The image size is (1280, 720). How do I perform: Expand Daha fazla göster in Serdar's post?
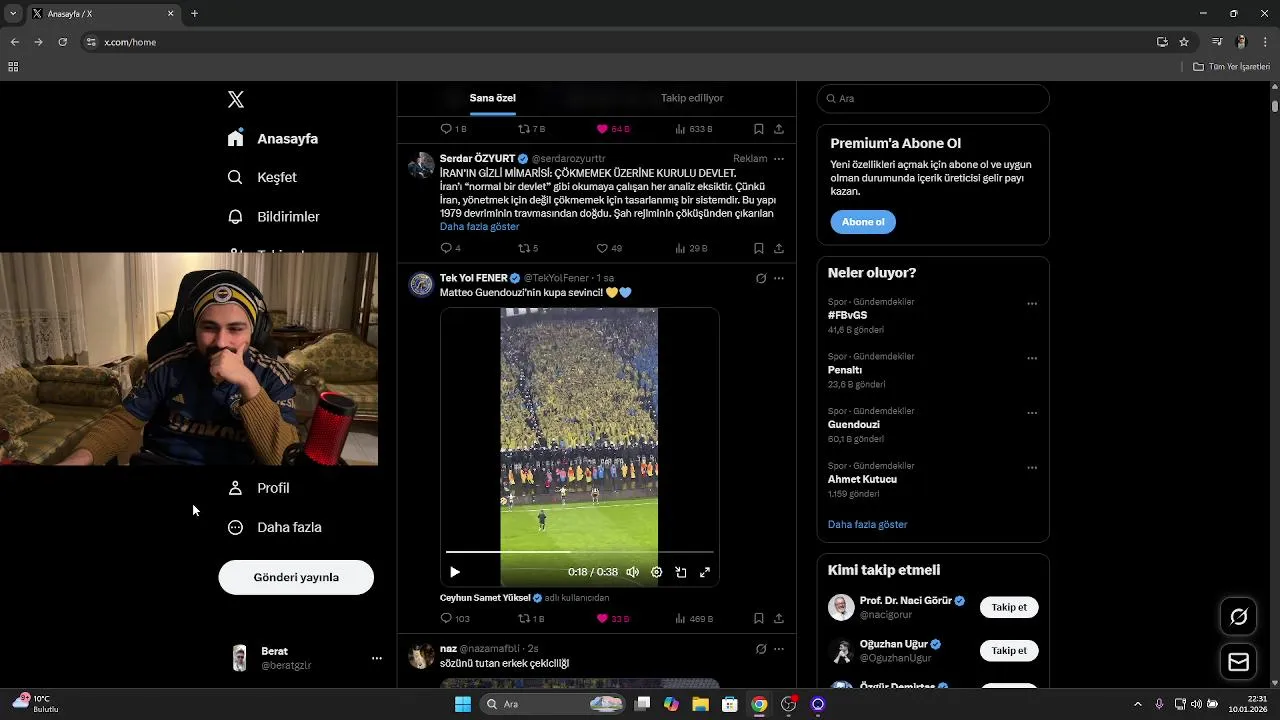[x=479, y=226]
